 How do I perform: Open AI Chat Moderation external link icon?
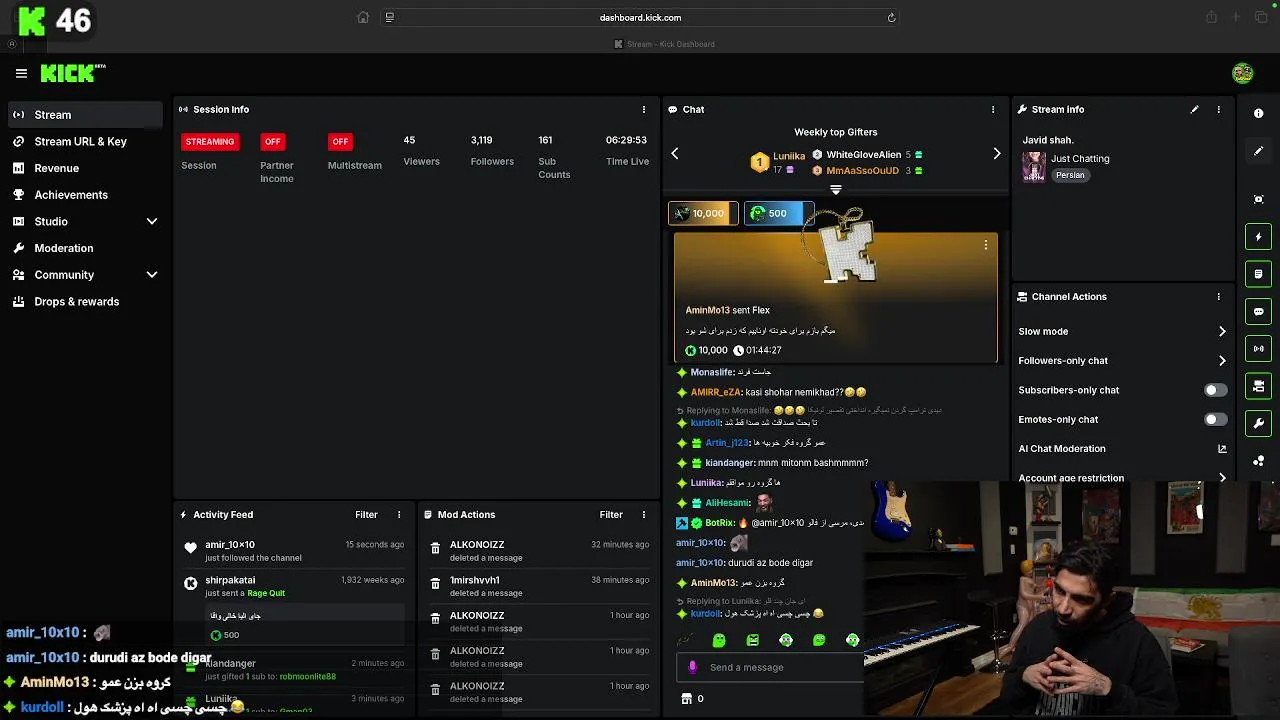[x=1222, y=449]
